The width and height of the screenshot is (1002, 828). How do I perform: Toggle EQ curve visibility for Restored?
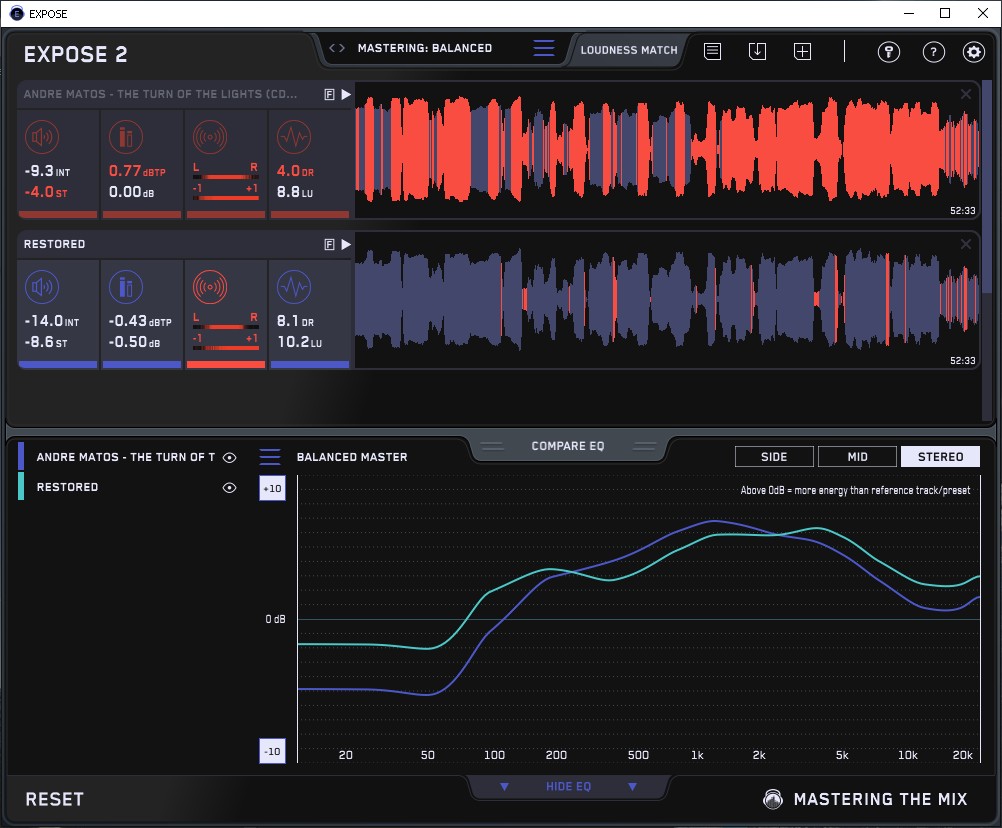230,487
